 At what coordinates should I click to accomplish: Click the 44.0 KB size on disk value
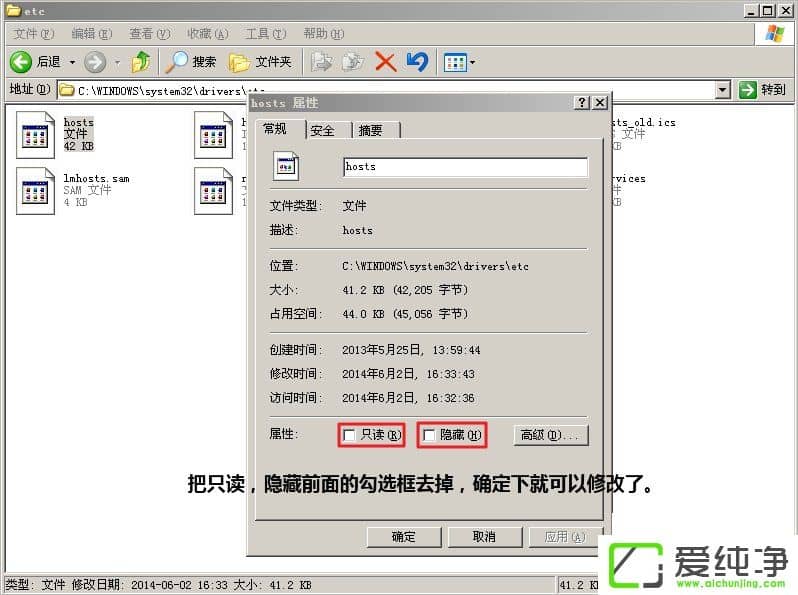[405, 314]
